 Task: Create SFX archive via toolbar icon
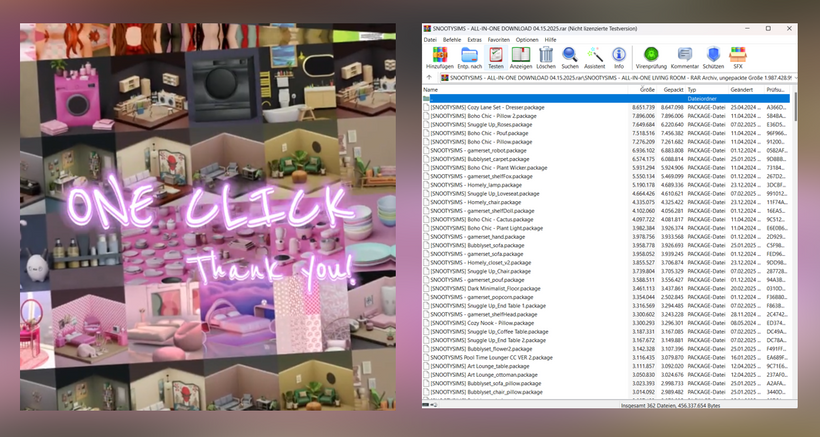click(738, 55)
